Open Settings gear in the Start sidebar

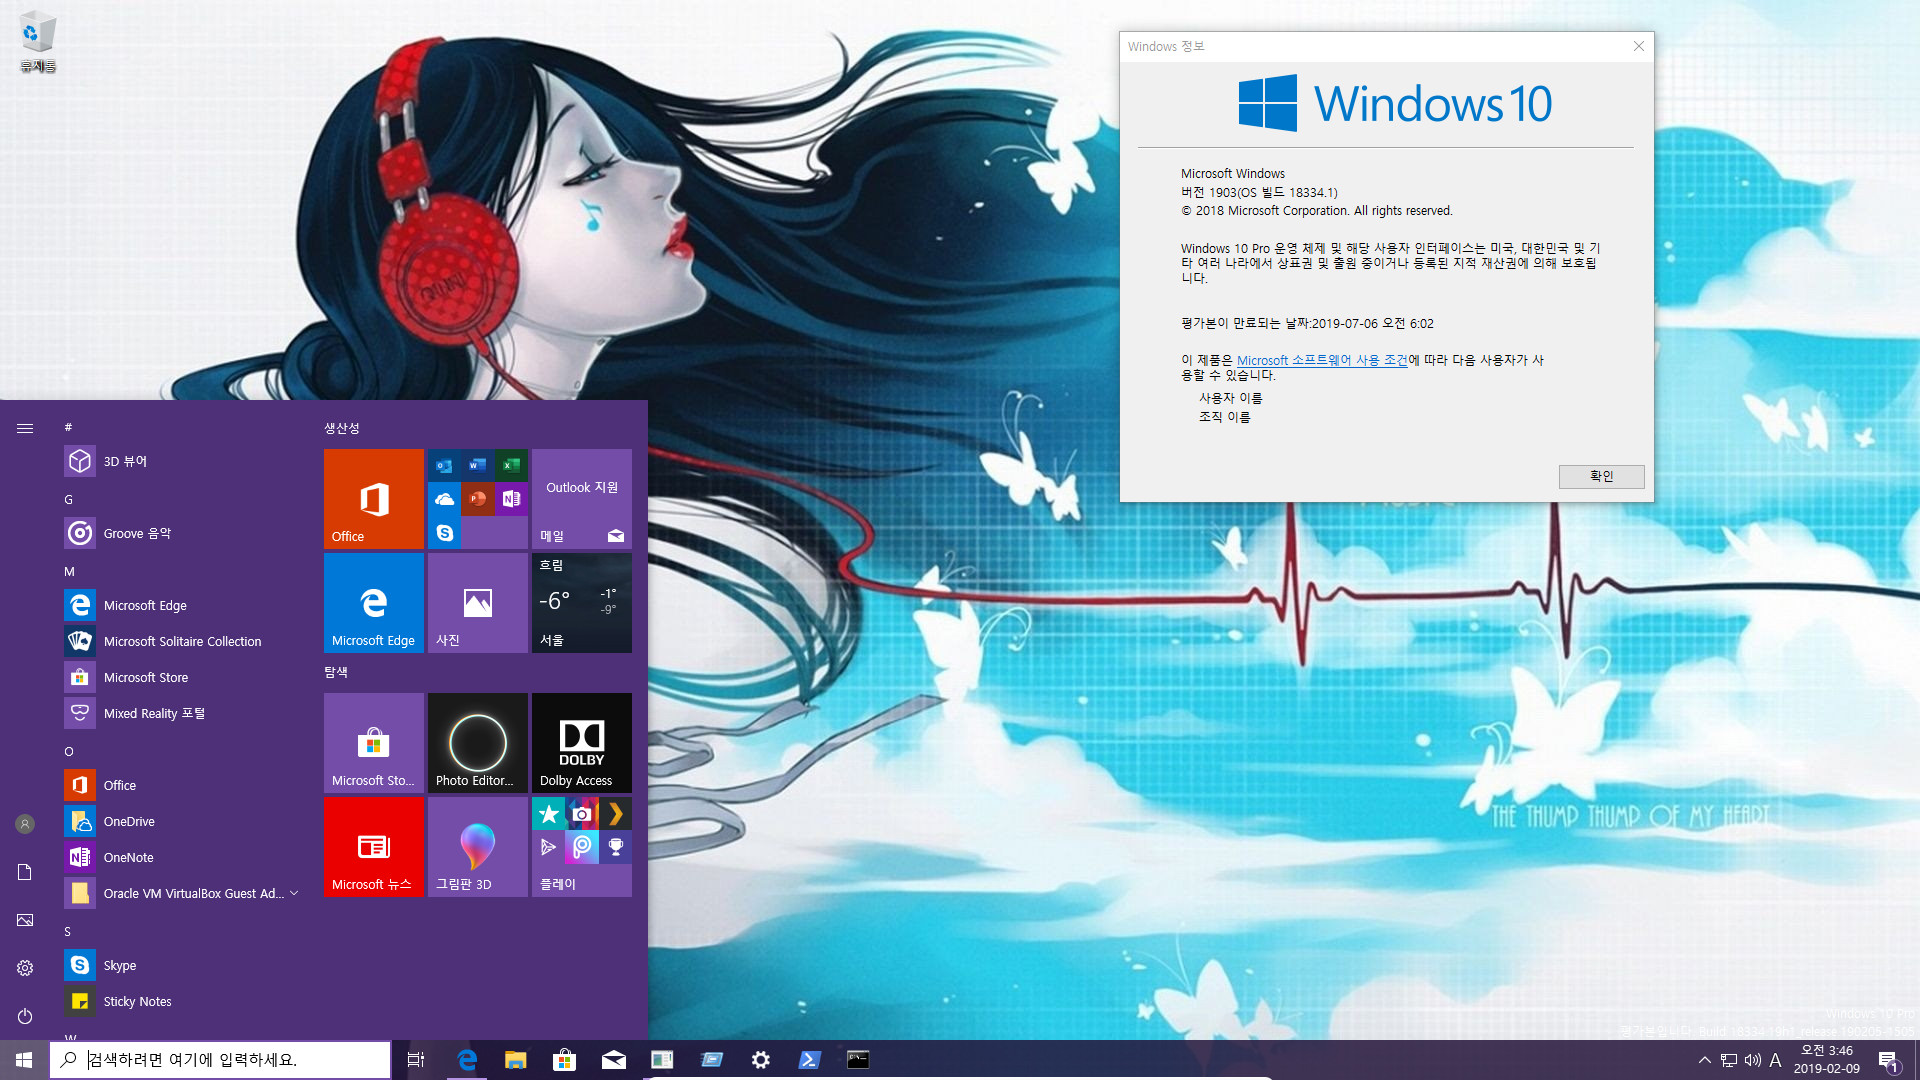point(25,968)
